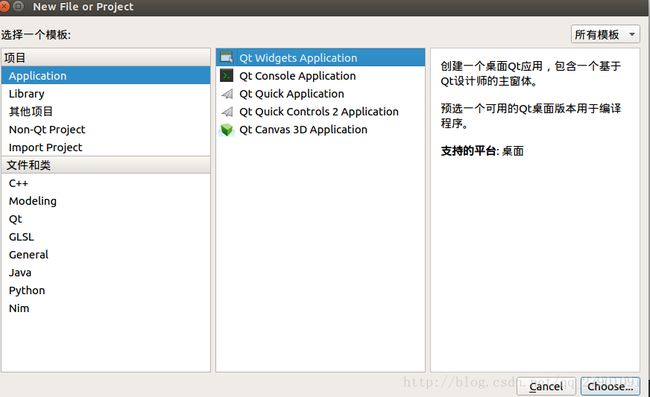The height and width of the screenshot is (397, 650).
Task: Select the Modeling category
Action: (x=106, y=201)
